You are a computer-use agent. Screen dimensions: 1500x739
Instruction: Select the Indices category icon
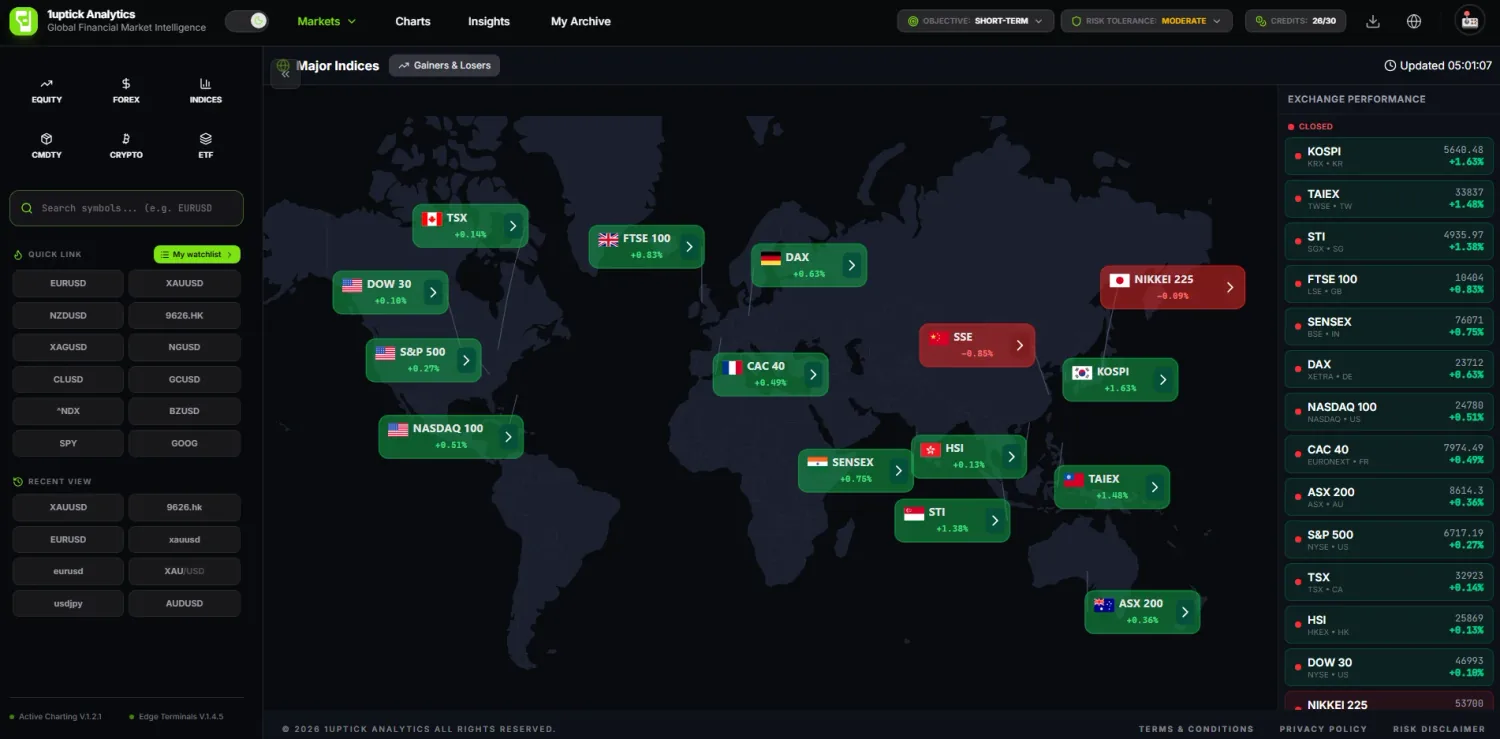pos(206,90)
